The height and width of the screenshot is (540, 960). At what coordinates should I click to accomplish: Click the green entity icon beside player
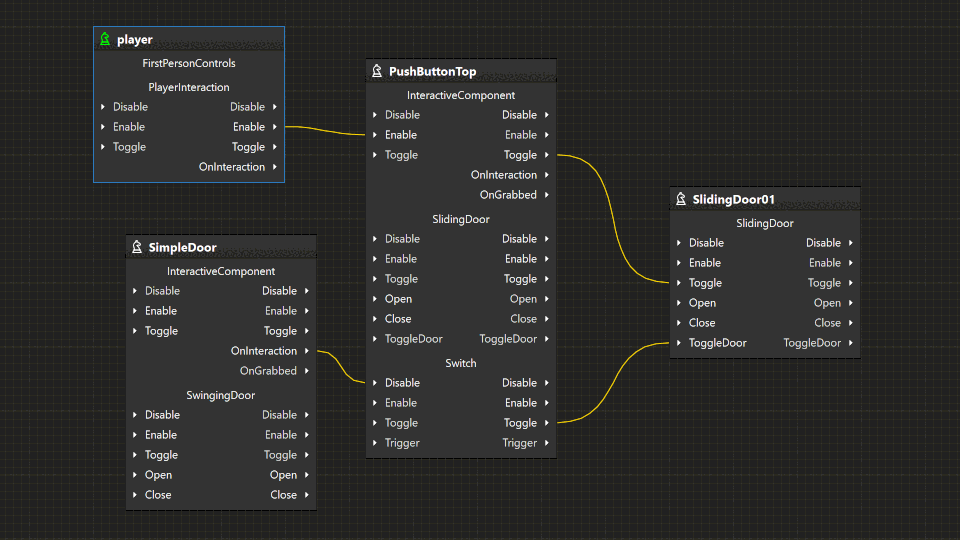pyautogui.click(x=105, y=40)
